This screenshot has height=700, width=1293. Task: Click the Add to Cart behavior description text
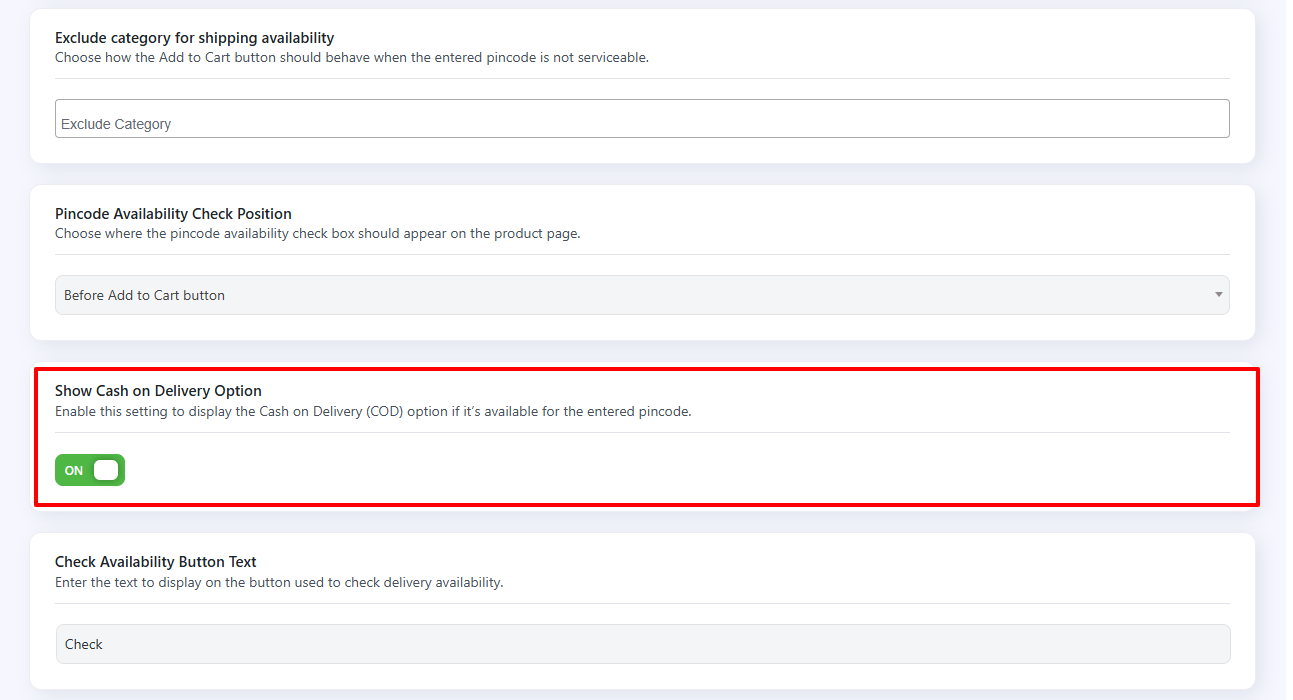coord(352,58)
